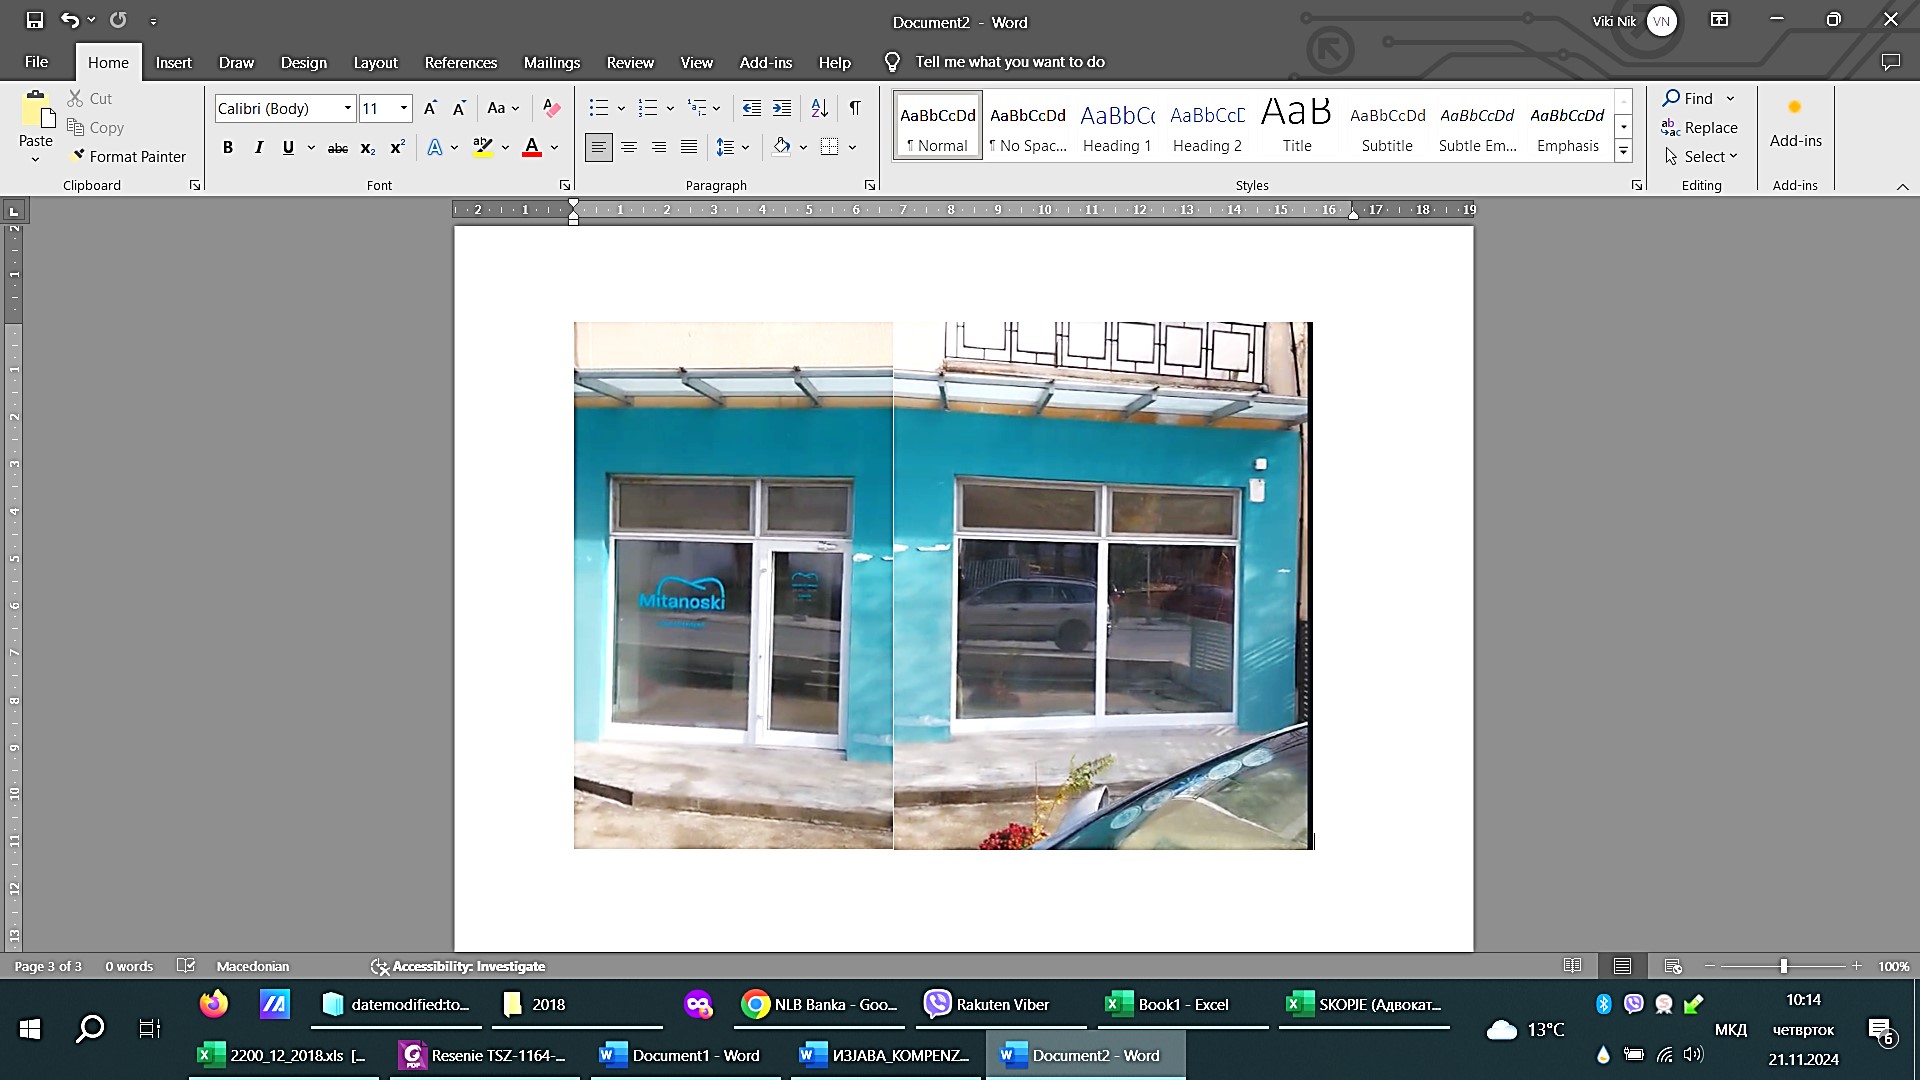Click Format Painter brush
The width and height of the screenshot is (1920, 1080).
128,156
